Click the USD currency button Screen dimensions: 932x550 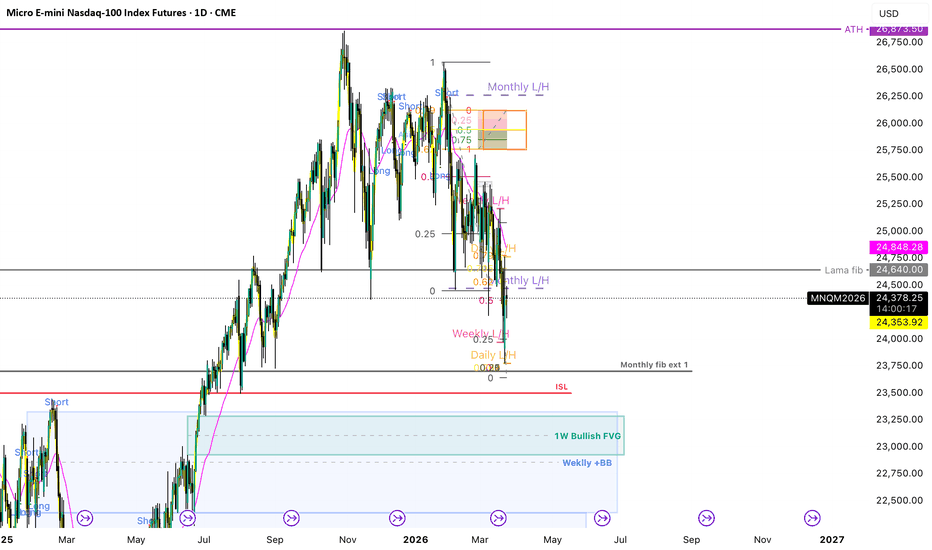pyautogui.click(x=889, y=14)
